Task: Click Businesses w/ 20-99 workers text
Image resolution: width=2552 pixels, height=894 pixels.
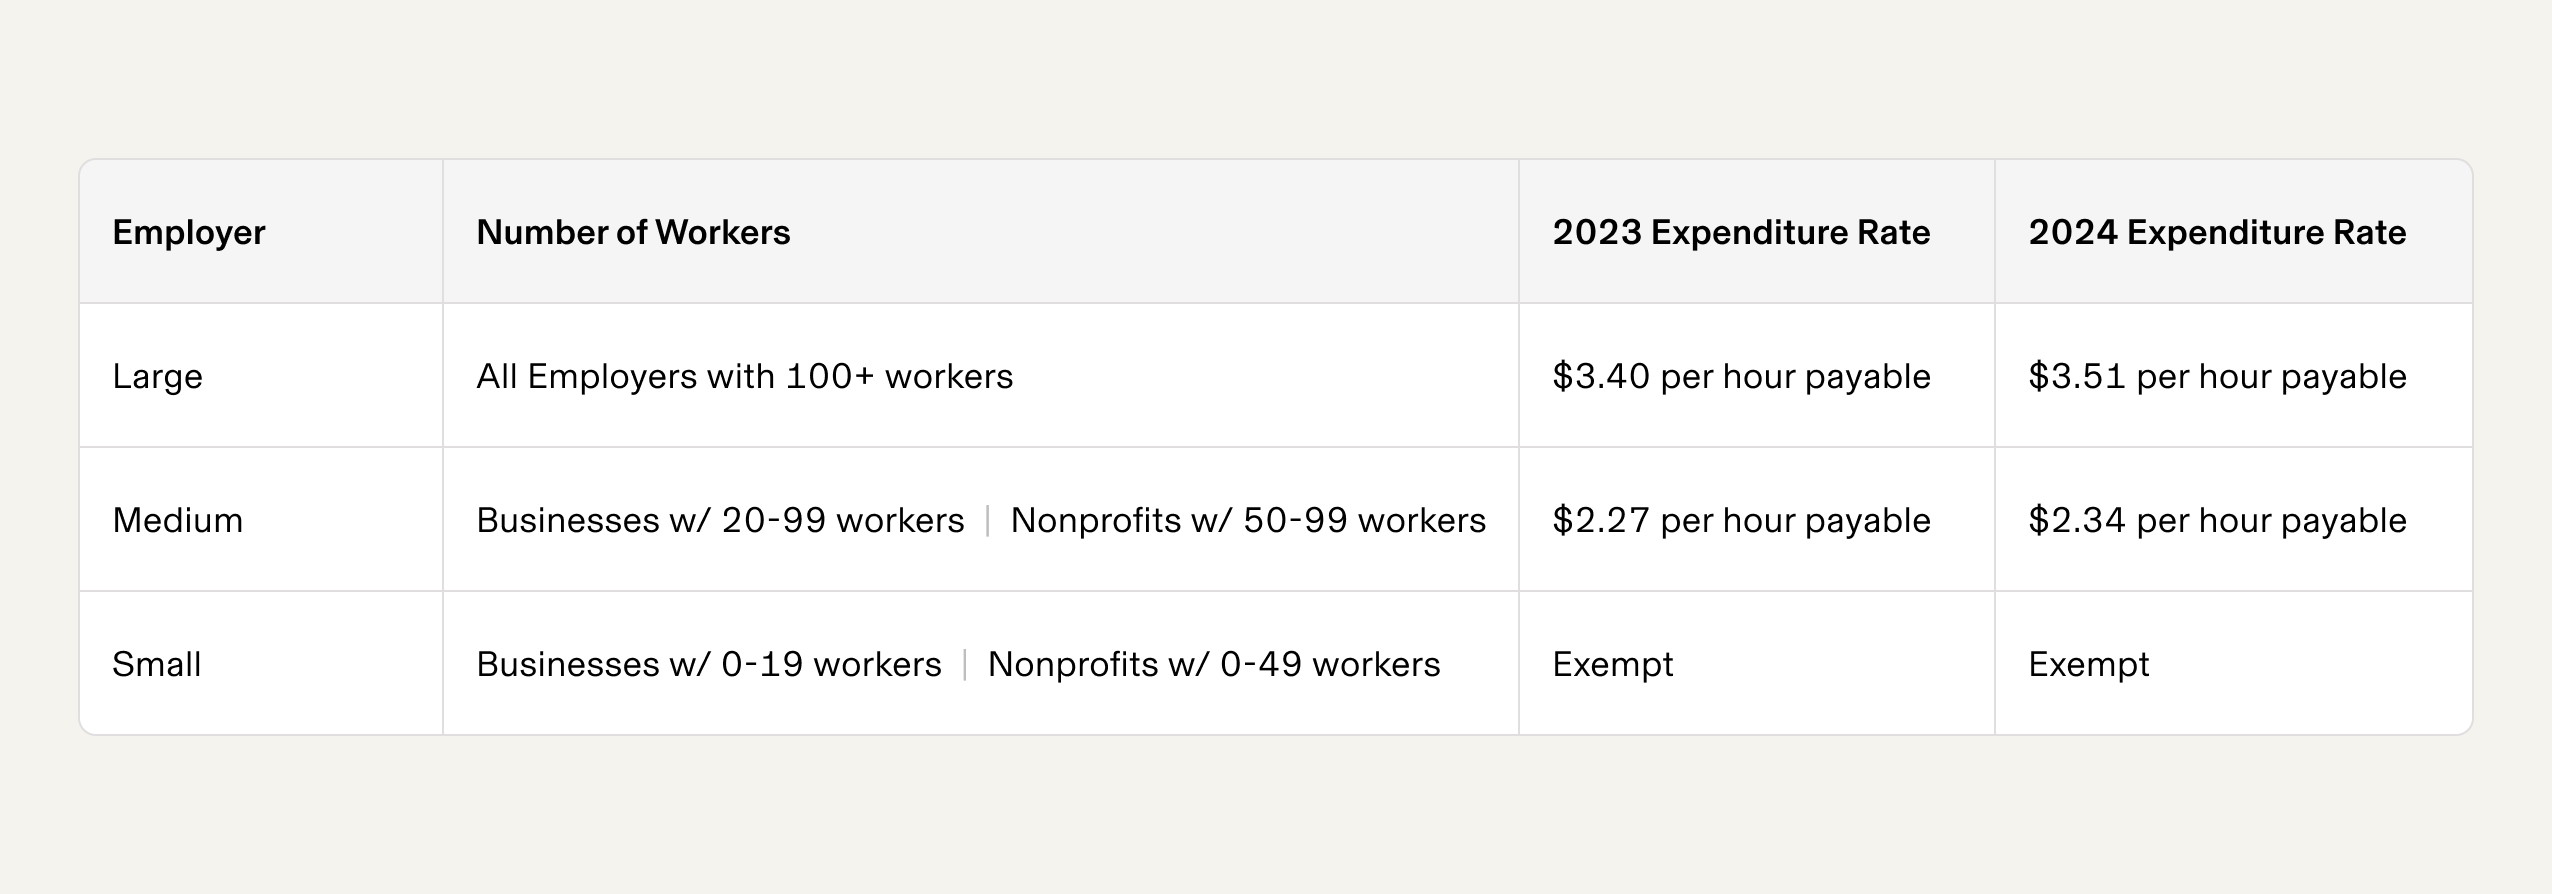Action: click(x=720, y=521)
